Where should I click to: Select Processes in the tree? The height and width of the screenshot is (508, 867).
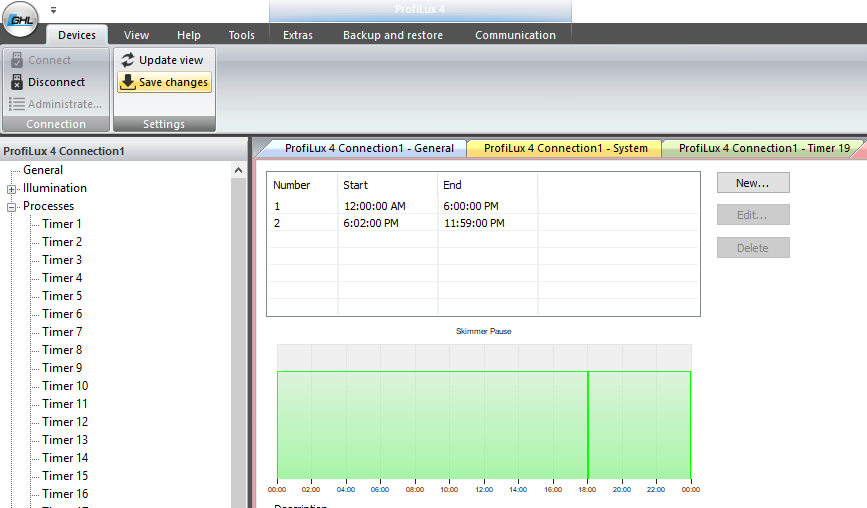[48, 206]
